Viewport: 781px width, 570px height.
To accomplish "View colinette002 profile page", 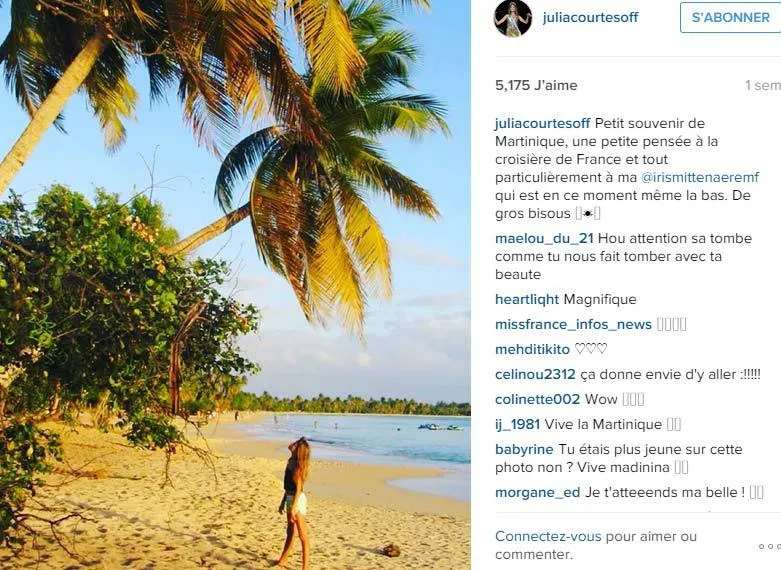I will point(537,399).
